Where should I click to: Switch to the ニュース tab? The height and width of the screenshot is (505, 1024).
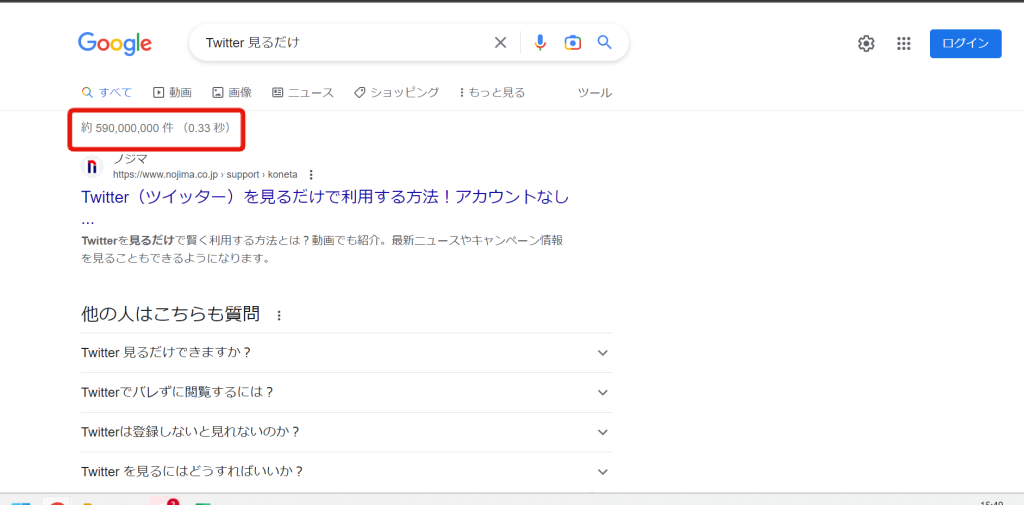pyautogui.click(x=303, y=93)
